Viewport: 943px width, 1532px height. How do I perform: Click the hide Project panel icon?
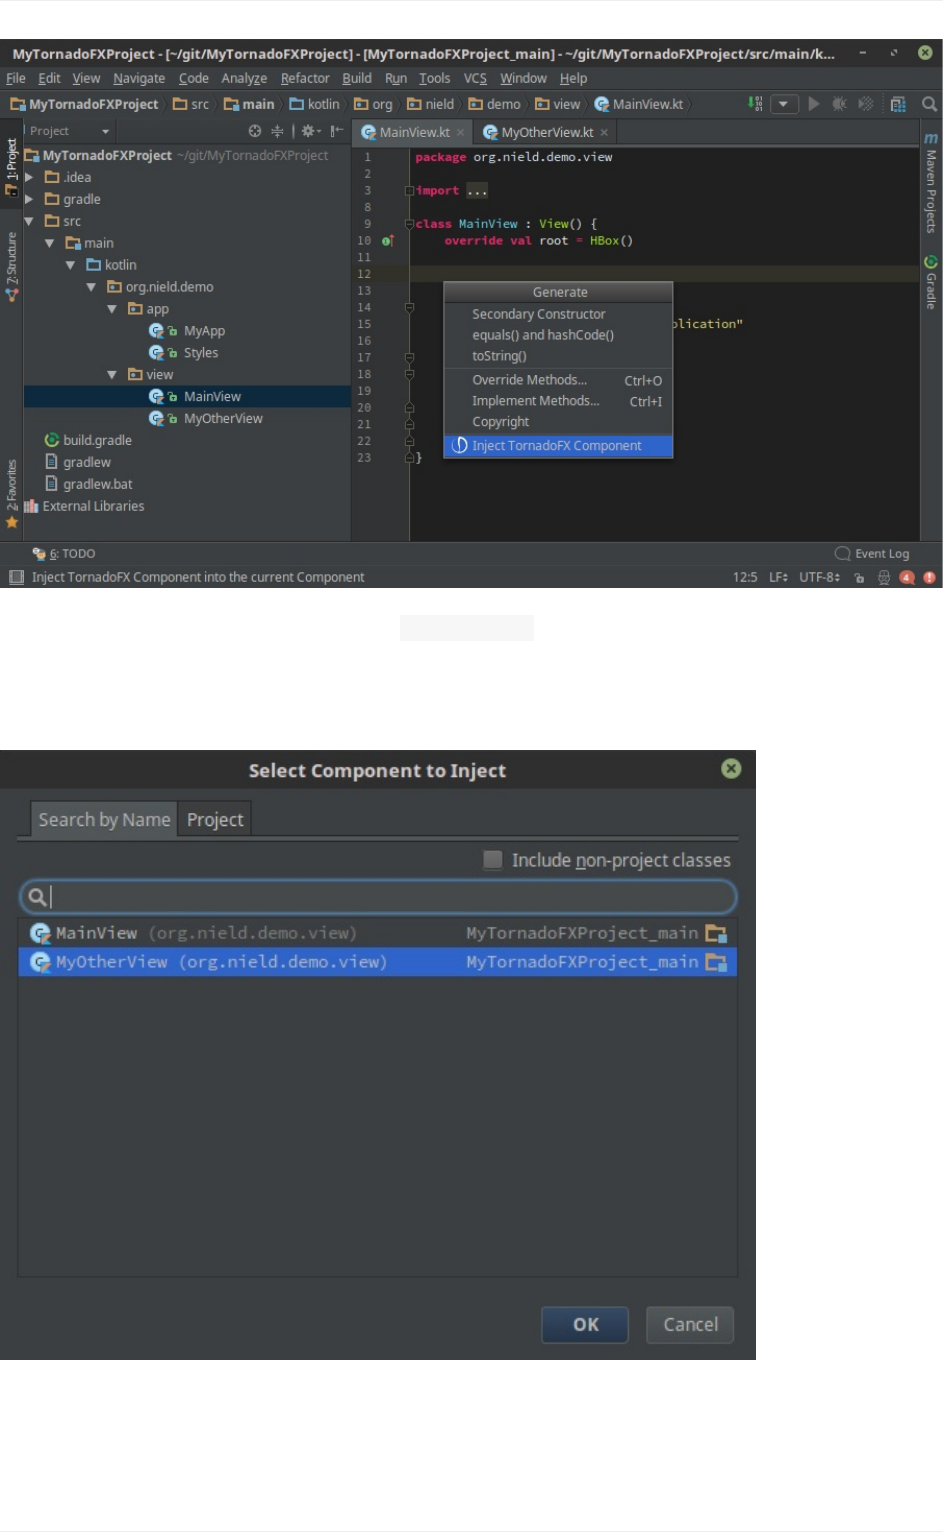coord(337,131)
